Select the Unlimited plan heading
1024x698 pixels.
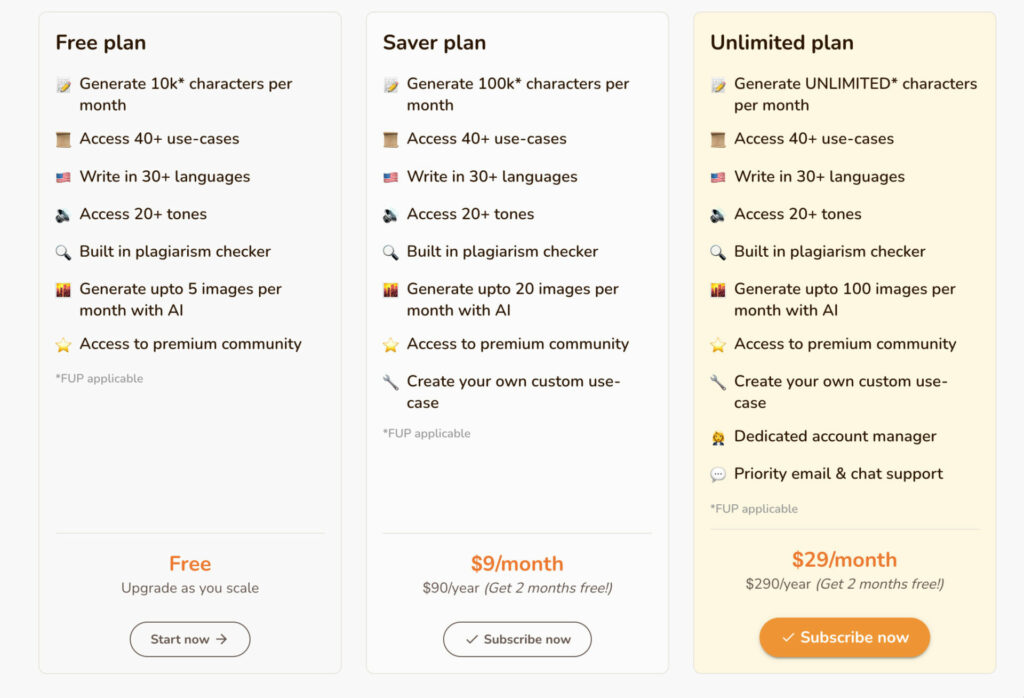point(782,42)
